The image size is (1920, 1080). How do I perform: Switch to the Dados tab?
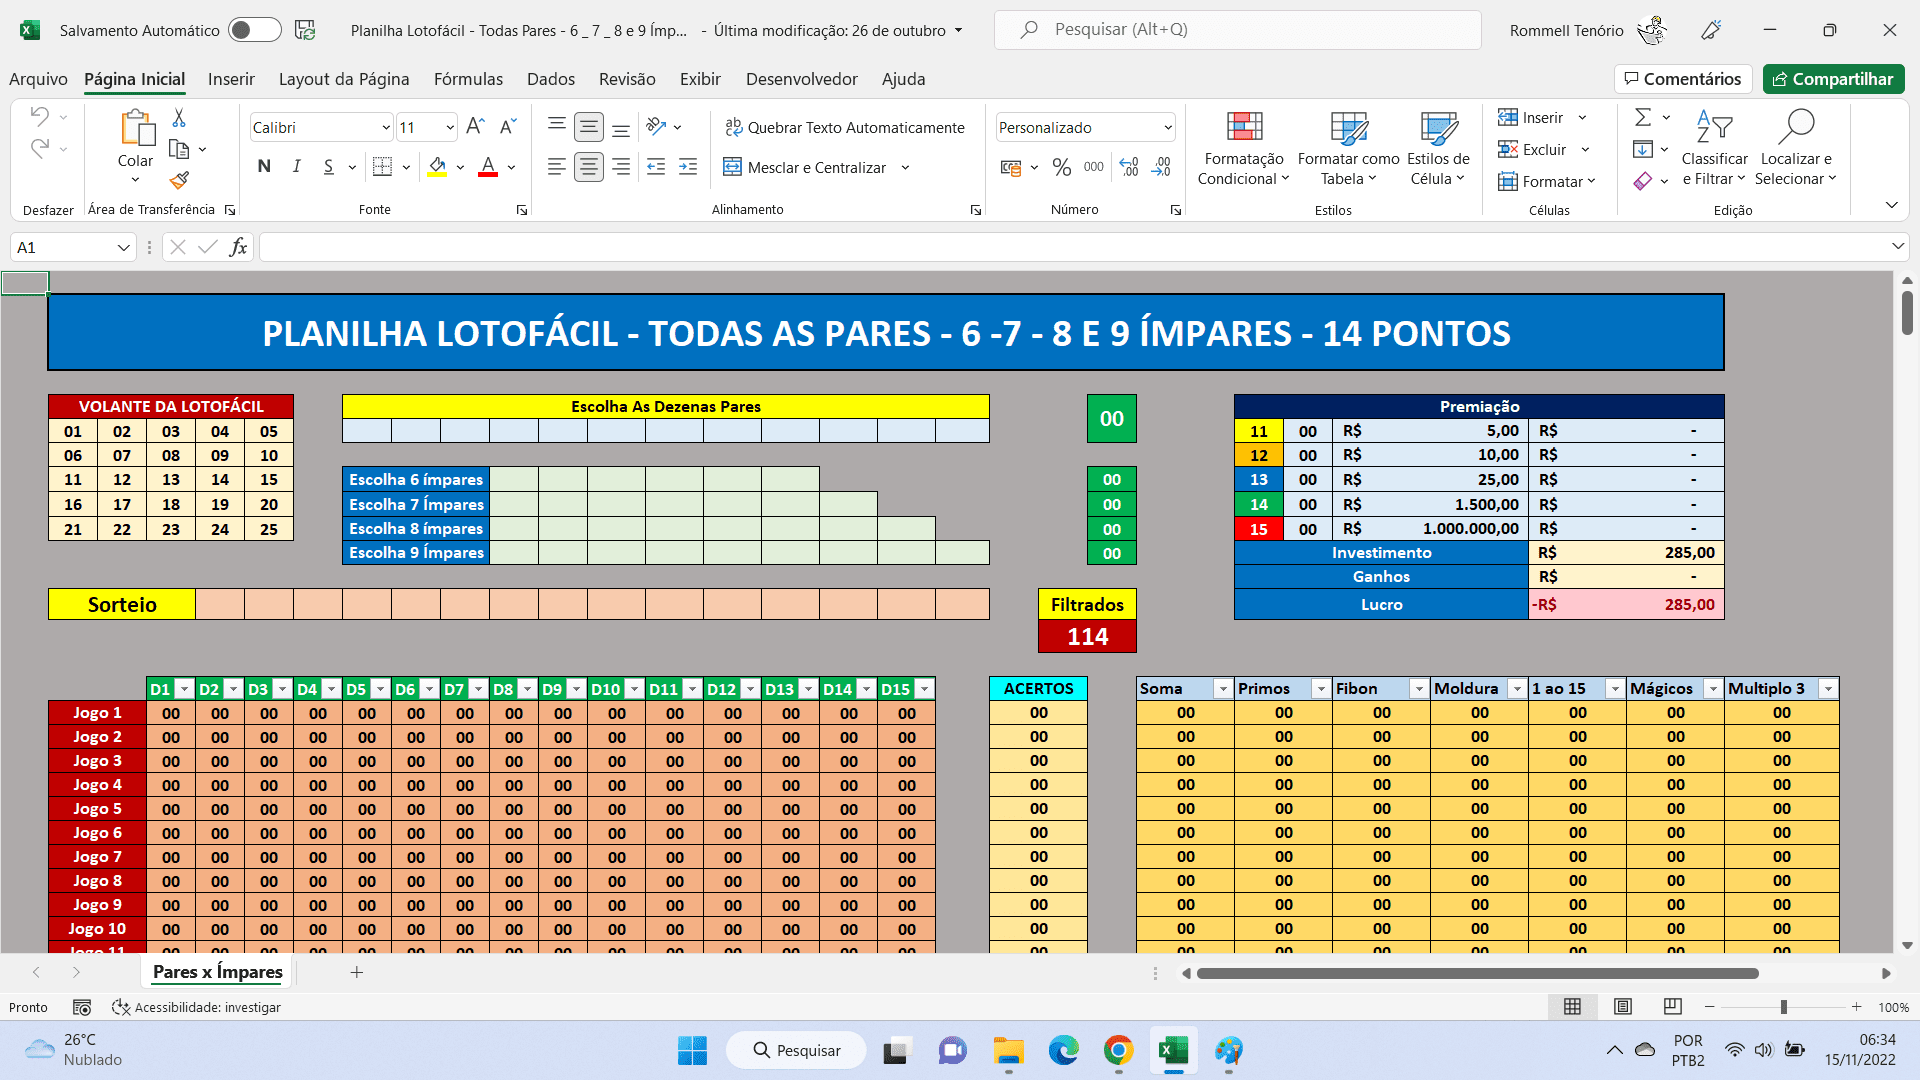(x=551, y=79)
